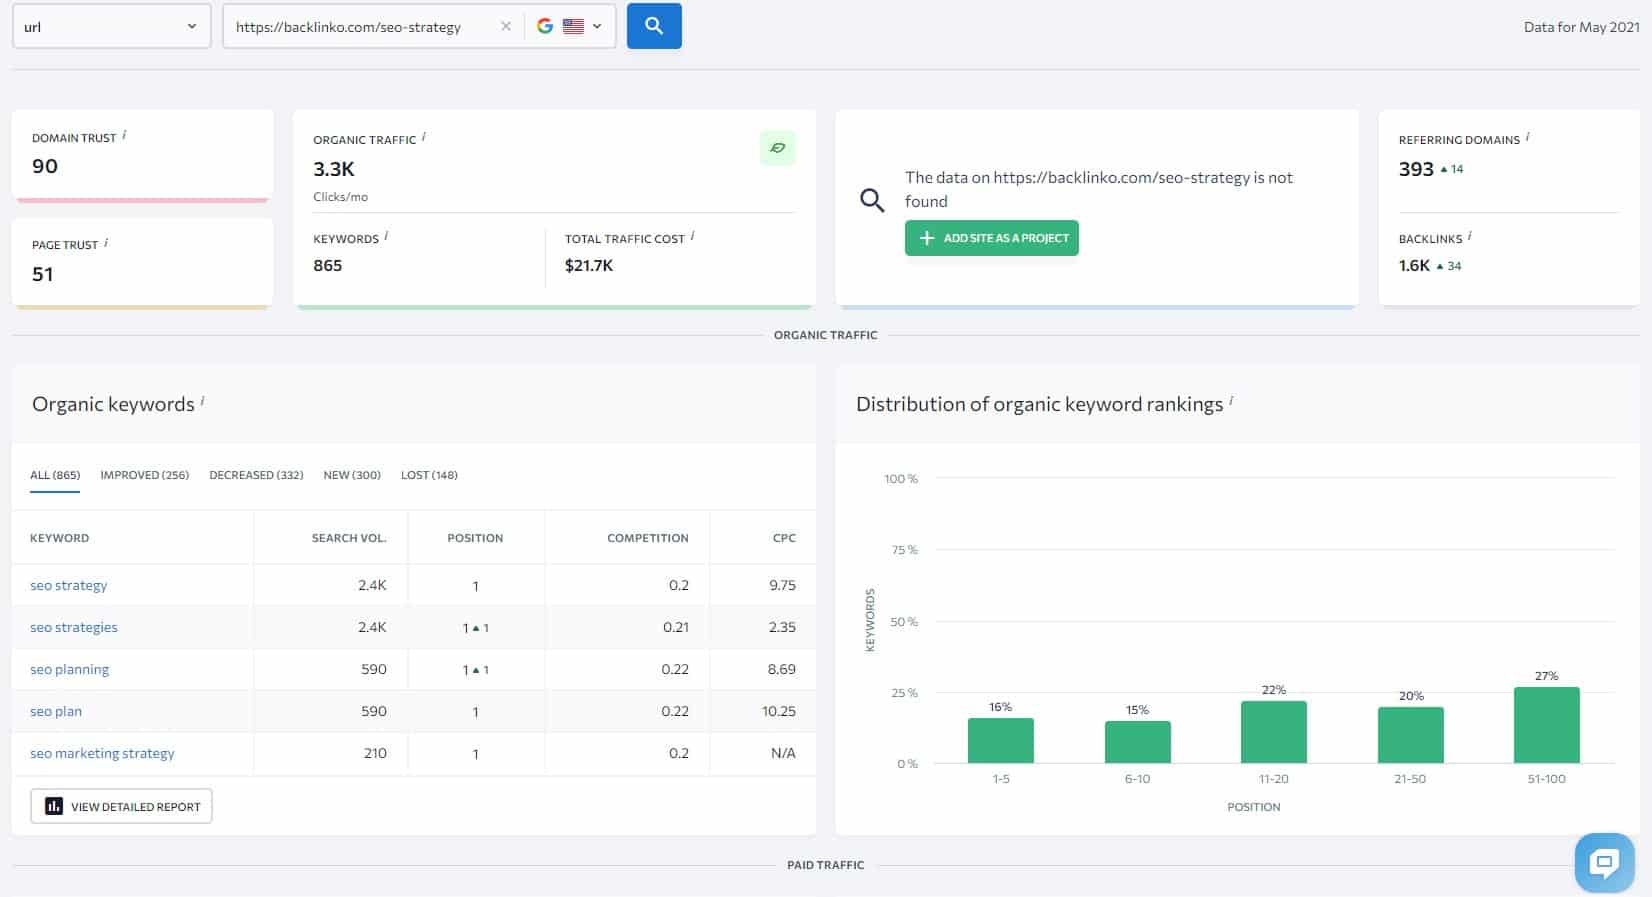Click the 51-100 position bar showing 27%
The width and height of the screenshot is (1652, 897).
pos(1547,725)
